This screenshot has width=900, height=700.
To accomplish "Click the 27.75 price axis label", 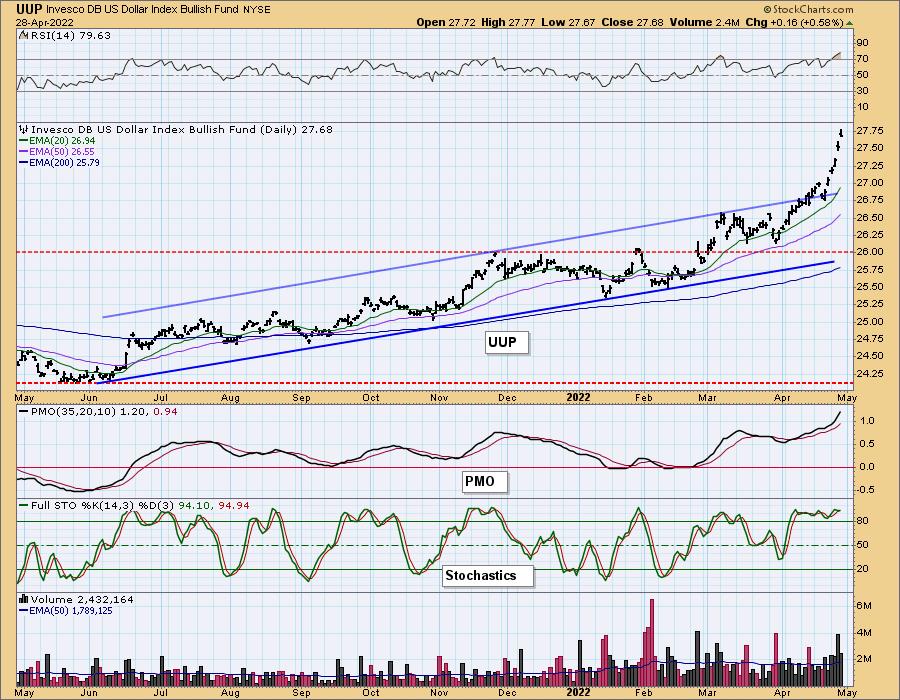I will point(870,131).
